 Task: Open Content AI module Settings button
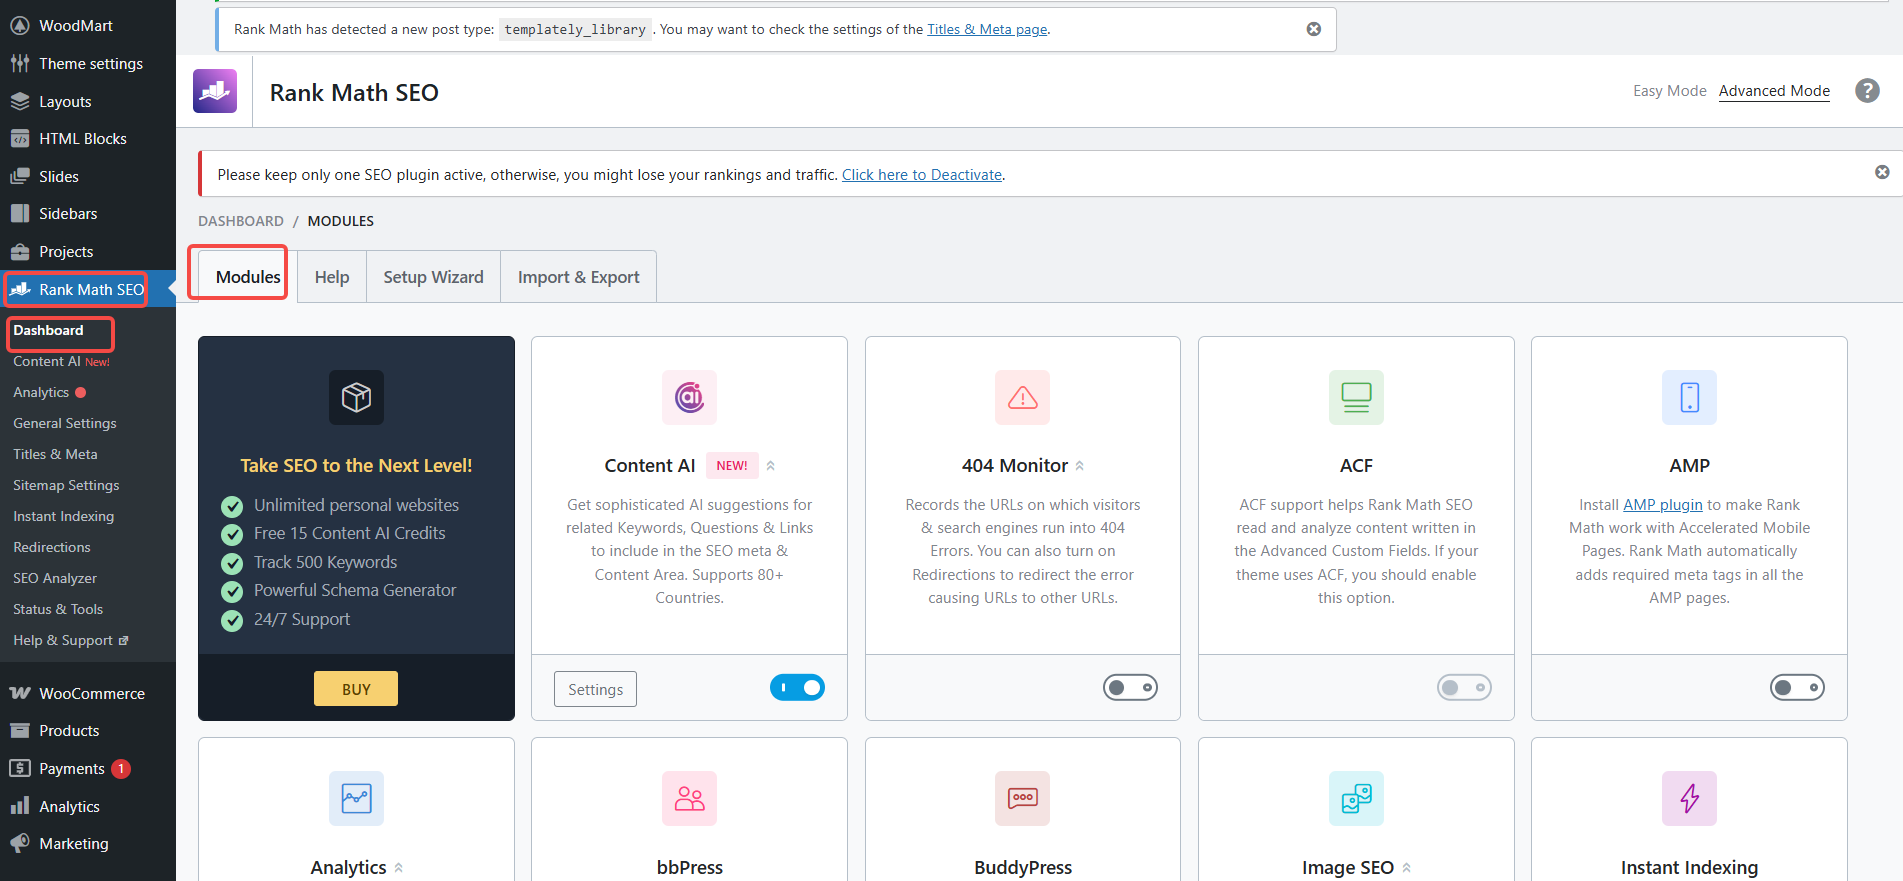coord(595,689)
